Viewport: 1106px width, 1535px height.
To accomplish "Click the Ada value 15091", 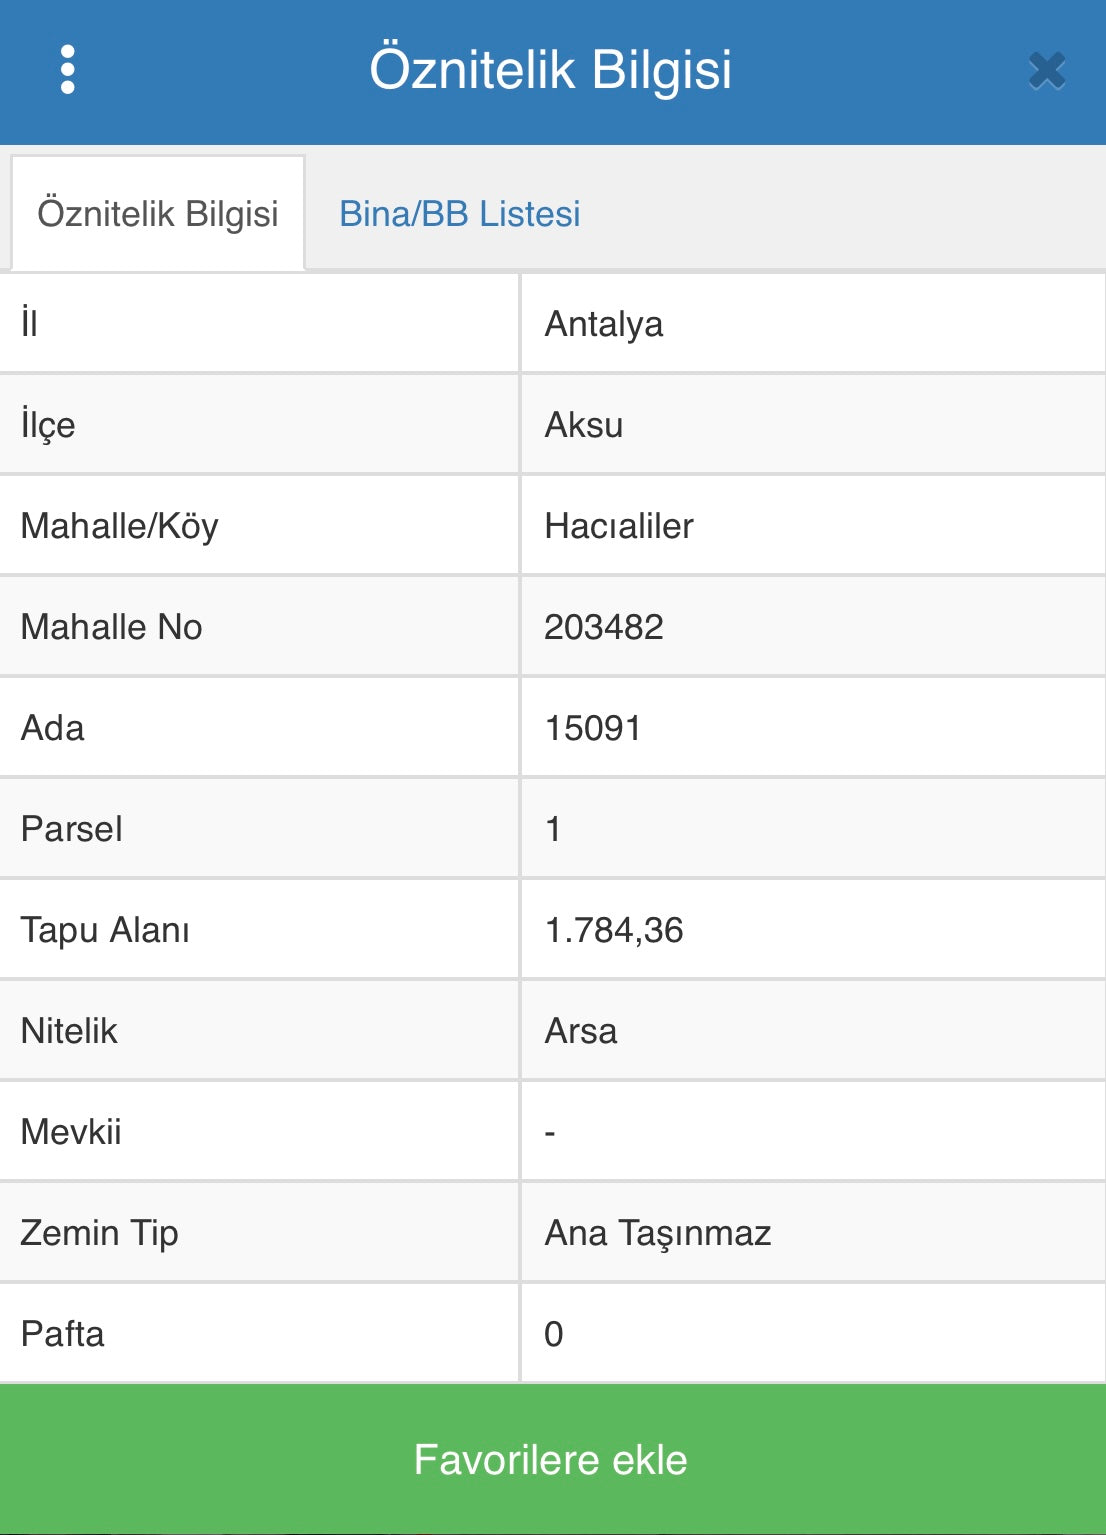I will point(592,728).
